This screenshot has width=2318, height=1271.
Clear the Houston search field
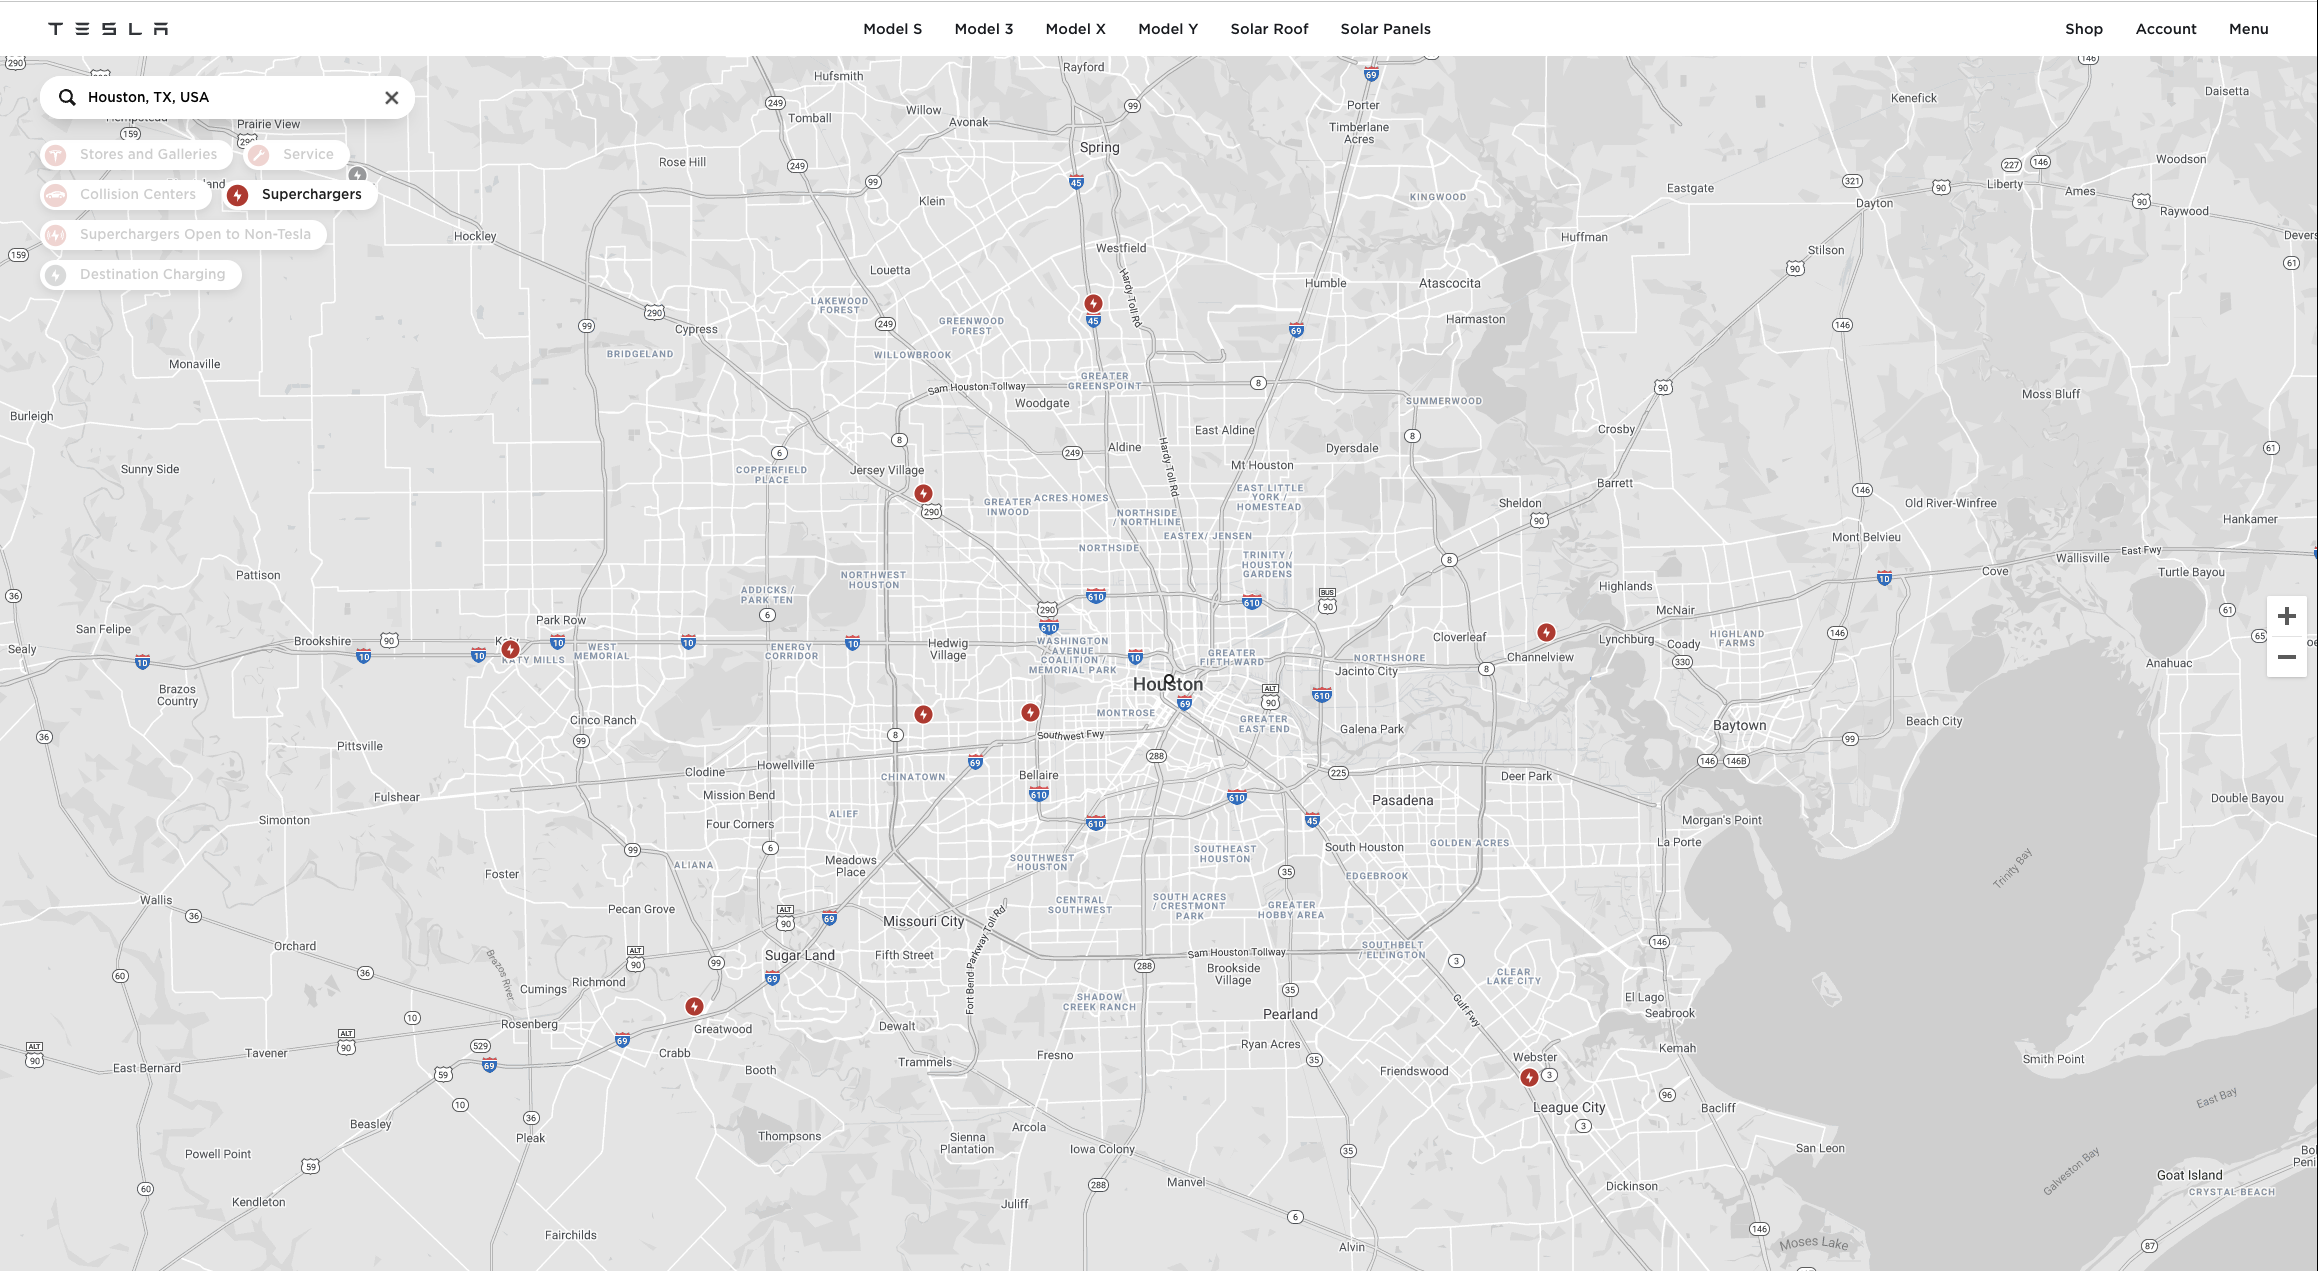[x=392, y=98]
